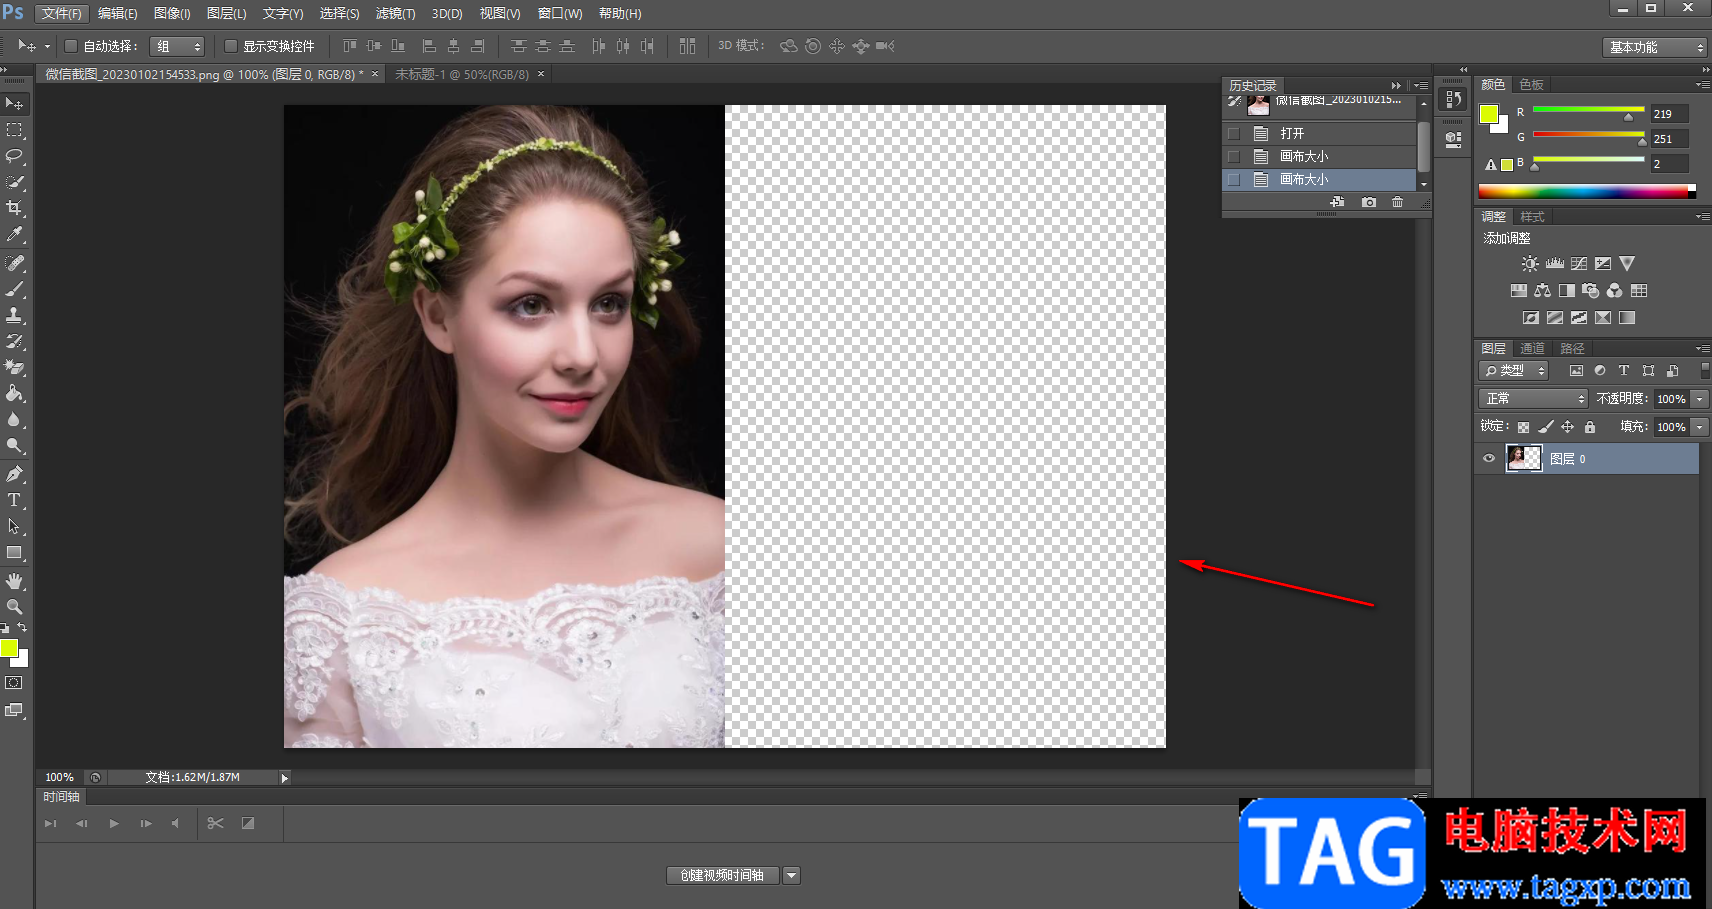The width and height of the screenshot is (1712, 909).
Task: Click the 图层 0 layer thumbnail
Action: (1524, 459)
